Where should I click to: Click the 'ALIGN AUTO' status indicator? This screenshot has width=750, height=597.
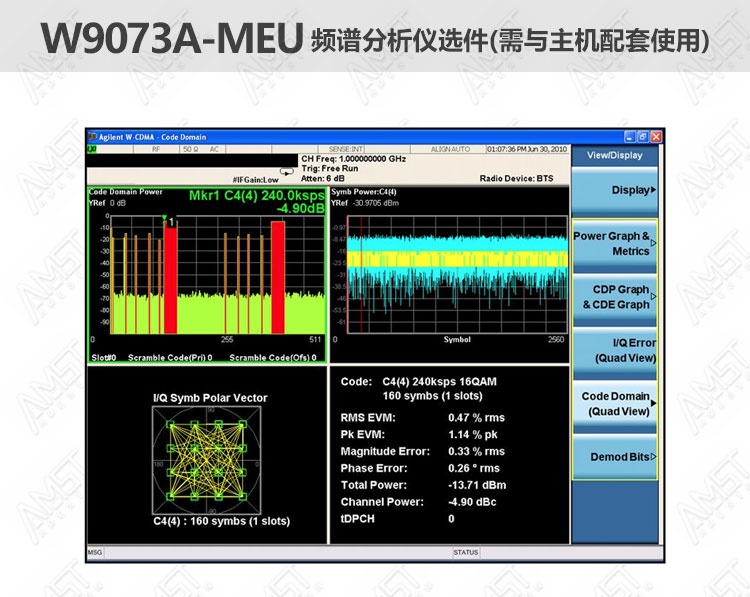point(450,149)
